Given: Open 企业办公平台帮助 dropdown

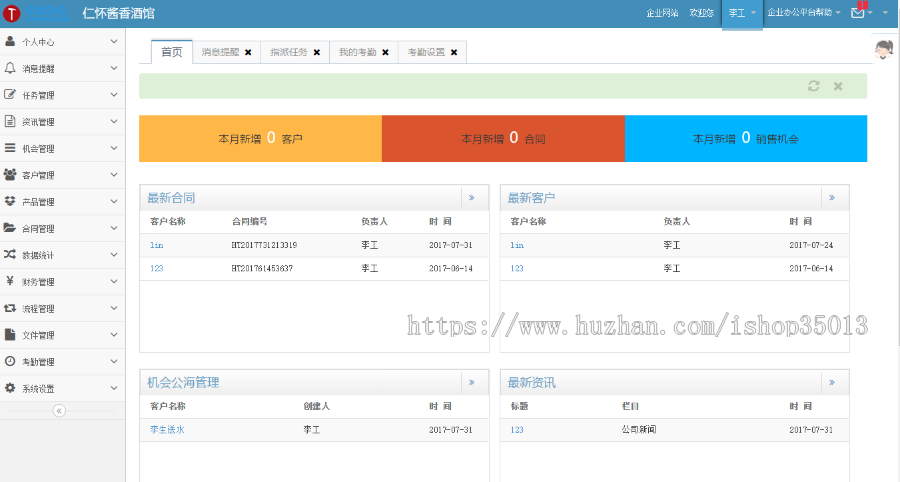Looking at the screenshot, I should [x=804, y=13].
